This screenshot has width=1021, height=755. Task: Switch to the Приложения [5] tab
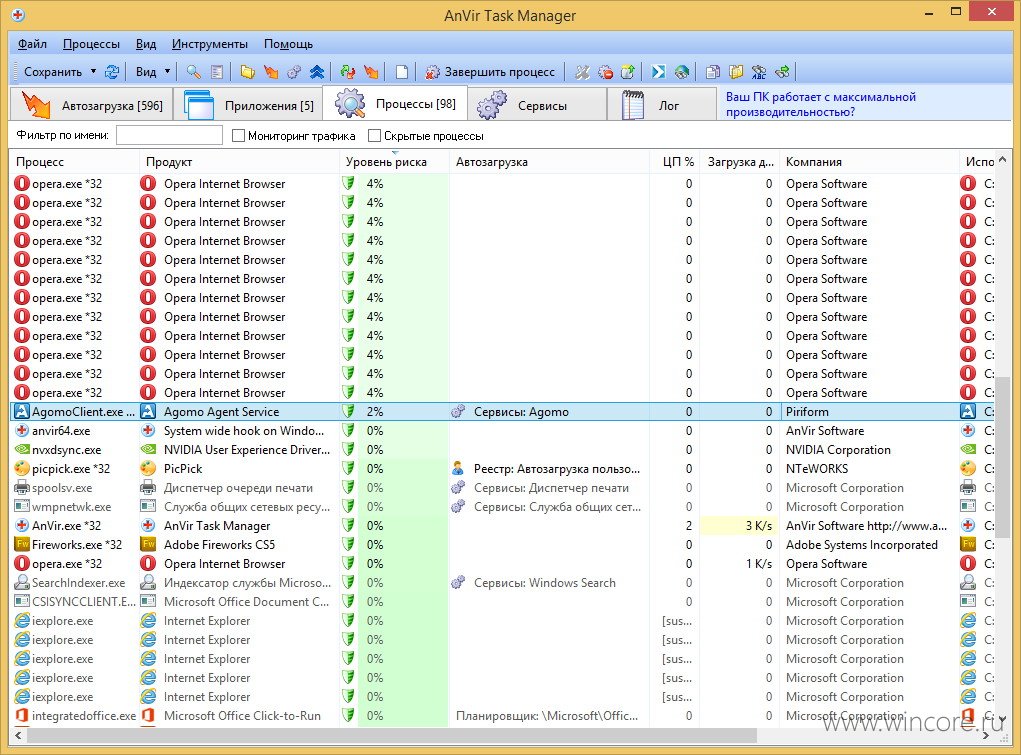click(x=248, y=105)
